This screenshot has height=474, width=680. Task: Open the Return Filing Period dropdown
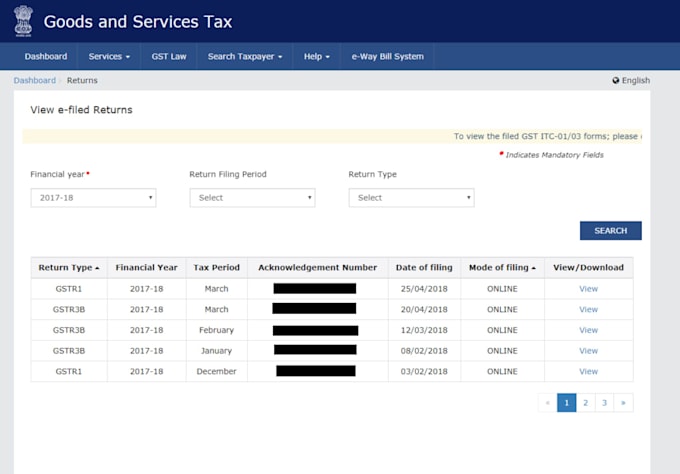252,198
